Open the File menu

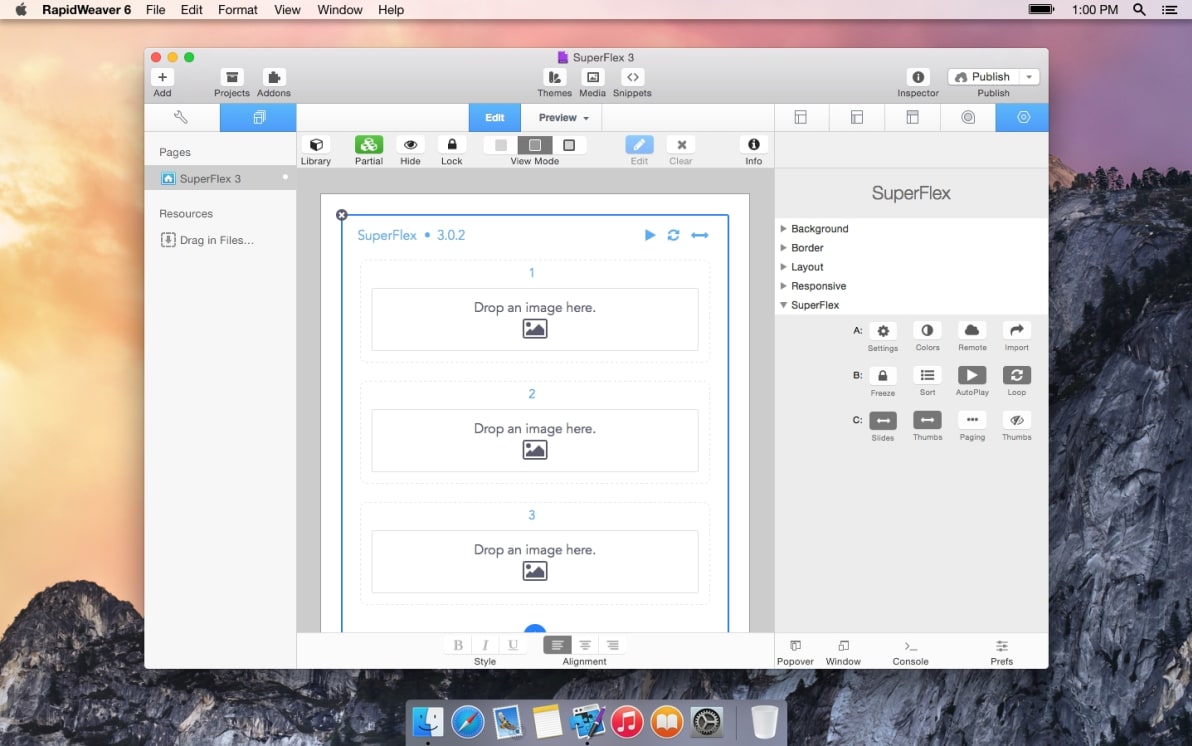click(156, 10)
